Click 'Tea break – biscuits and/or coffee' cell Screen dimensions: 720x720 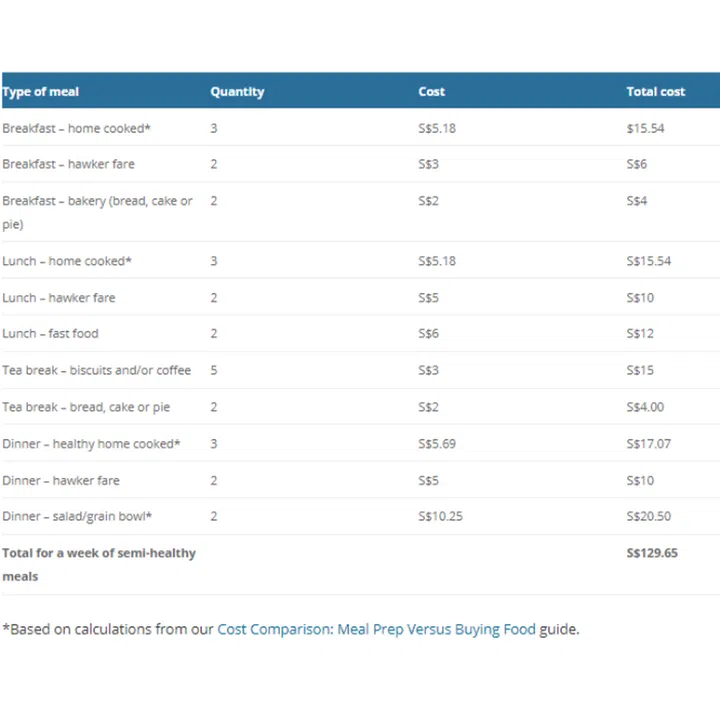pyautogui.click(x=97, y=371)
